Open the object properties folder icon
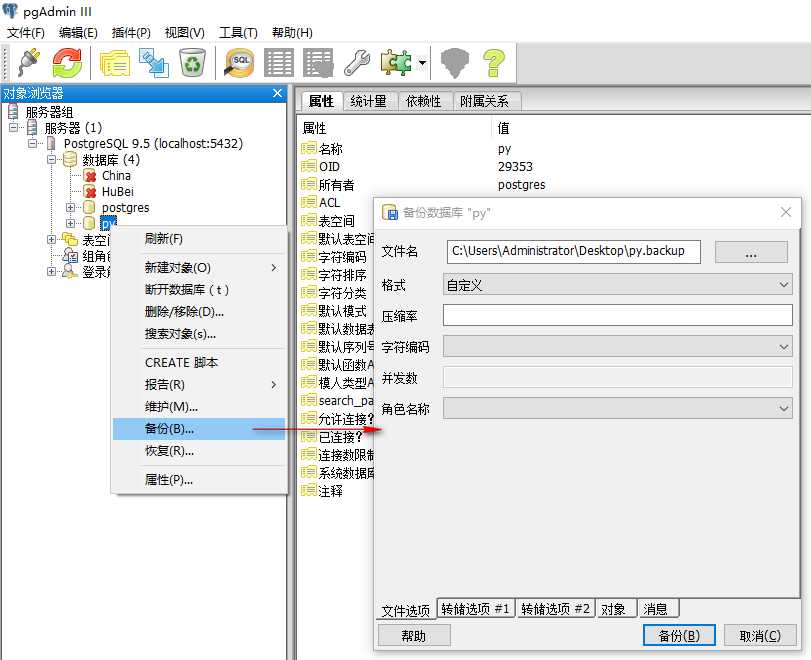The width and height of the screenshot is (811, 660). coord(115,63)
